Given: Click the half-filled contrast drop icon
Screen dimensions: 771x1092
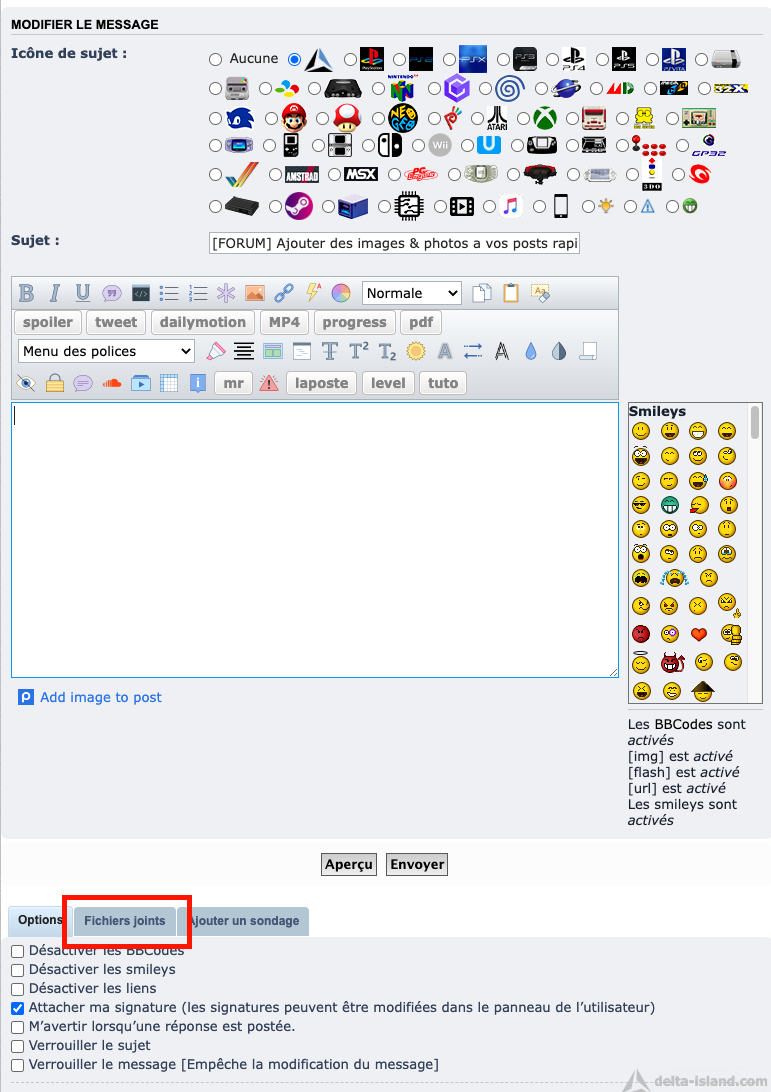Looking at the screenshot, I should (x=559, y=352).
